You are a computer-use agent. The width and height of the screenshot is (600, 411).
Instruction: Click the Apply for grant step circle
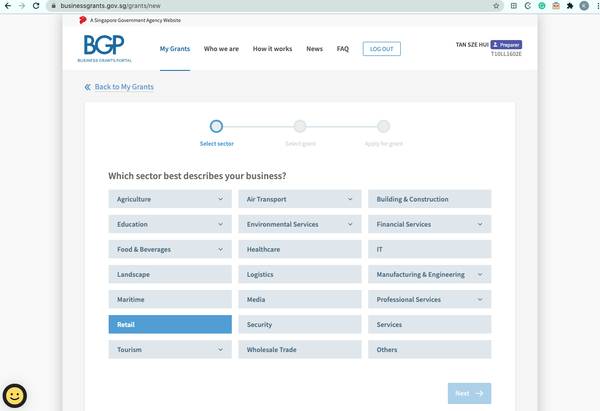(x=383, y=126)
